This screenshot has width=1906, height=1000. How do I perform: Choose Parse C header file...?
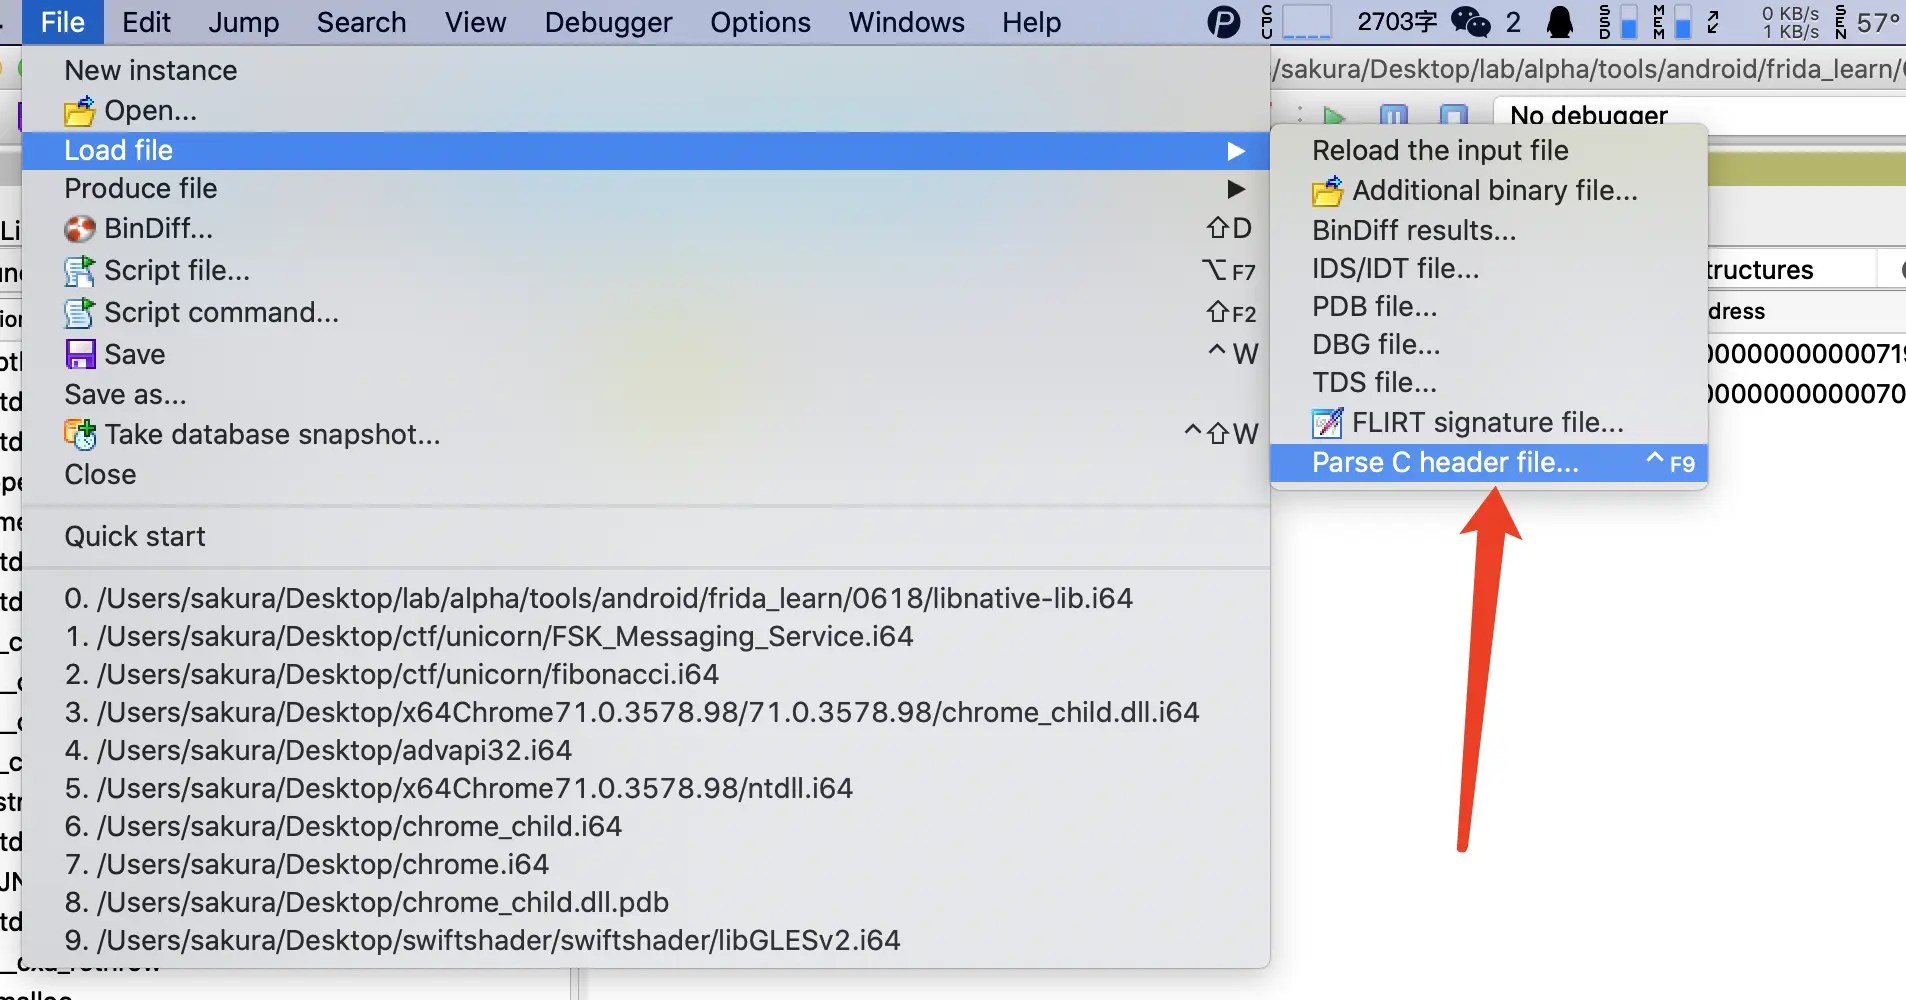click(1489, 463)
